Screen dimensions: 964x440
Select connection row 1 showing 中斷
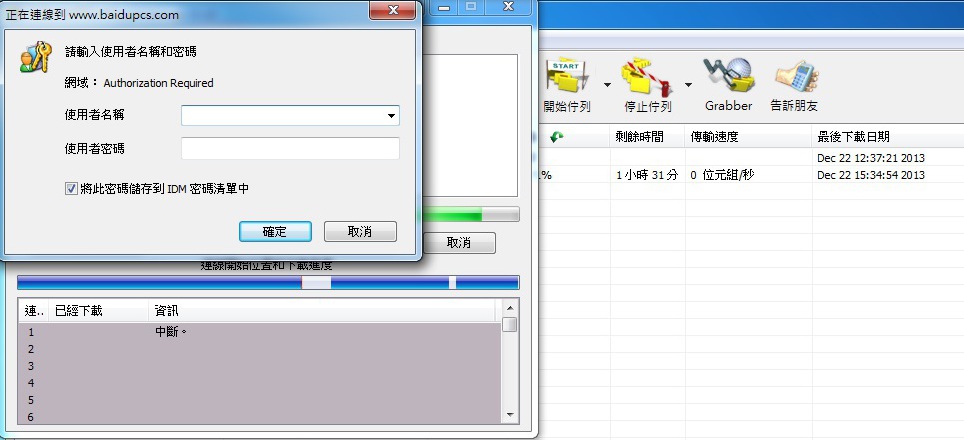coord(260,332)
